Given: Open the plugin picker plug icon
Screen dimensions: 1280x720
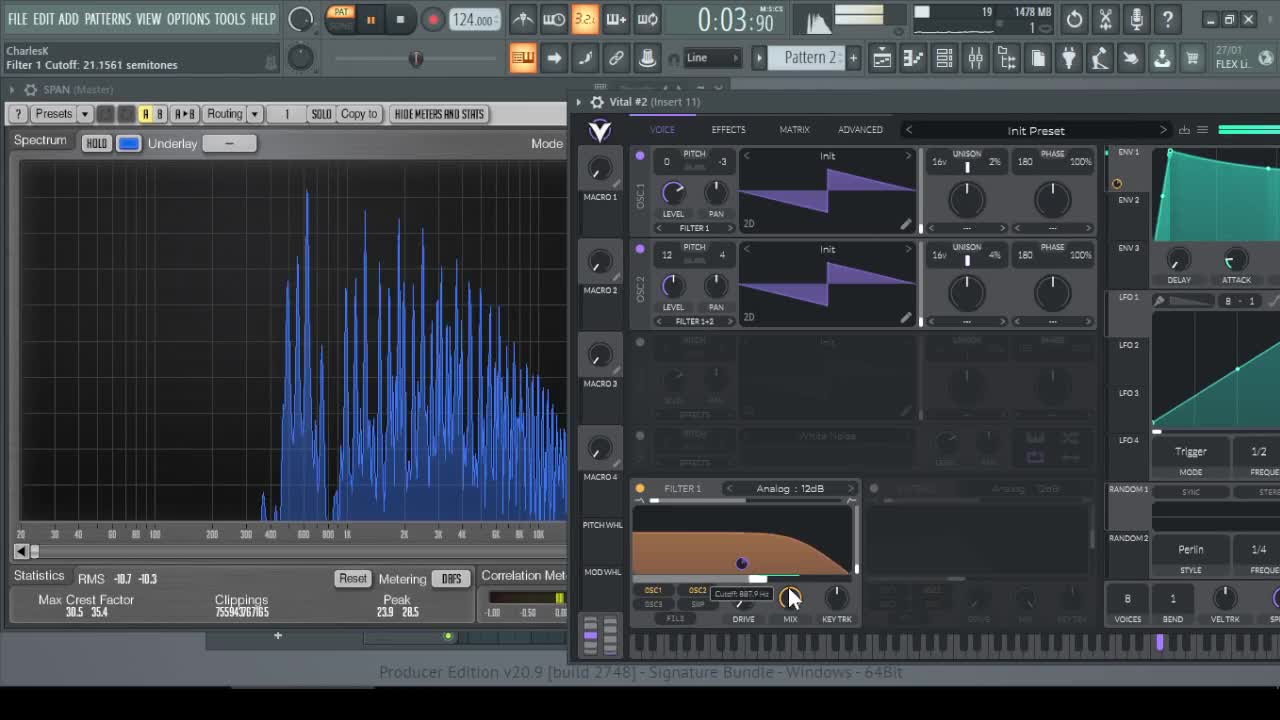Looking at the screenshot, I should (1069, 58).
